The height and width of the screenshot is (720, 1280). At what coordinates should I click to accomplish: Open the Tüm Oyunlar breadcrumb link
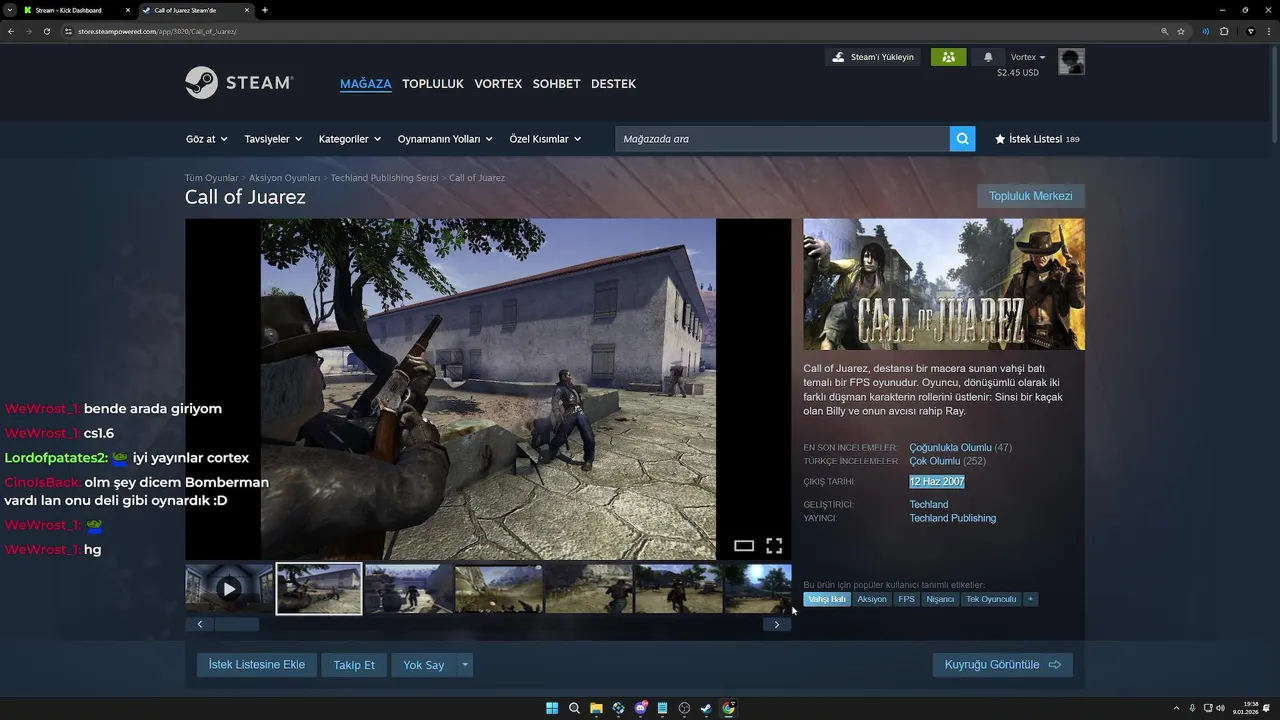coord(212,178)
